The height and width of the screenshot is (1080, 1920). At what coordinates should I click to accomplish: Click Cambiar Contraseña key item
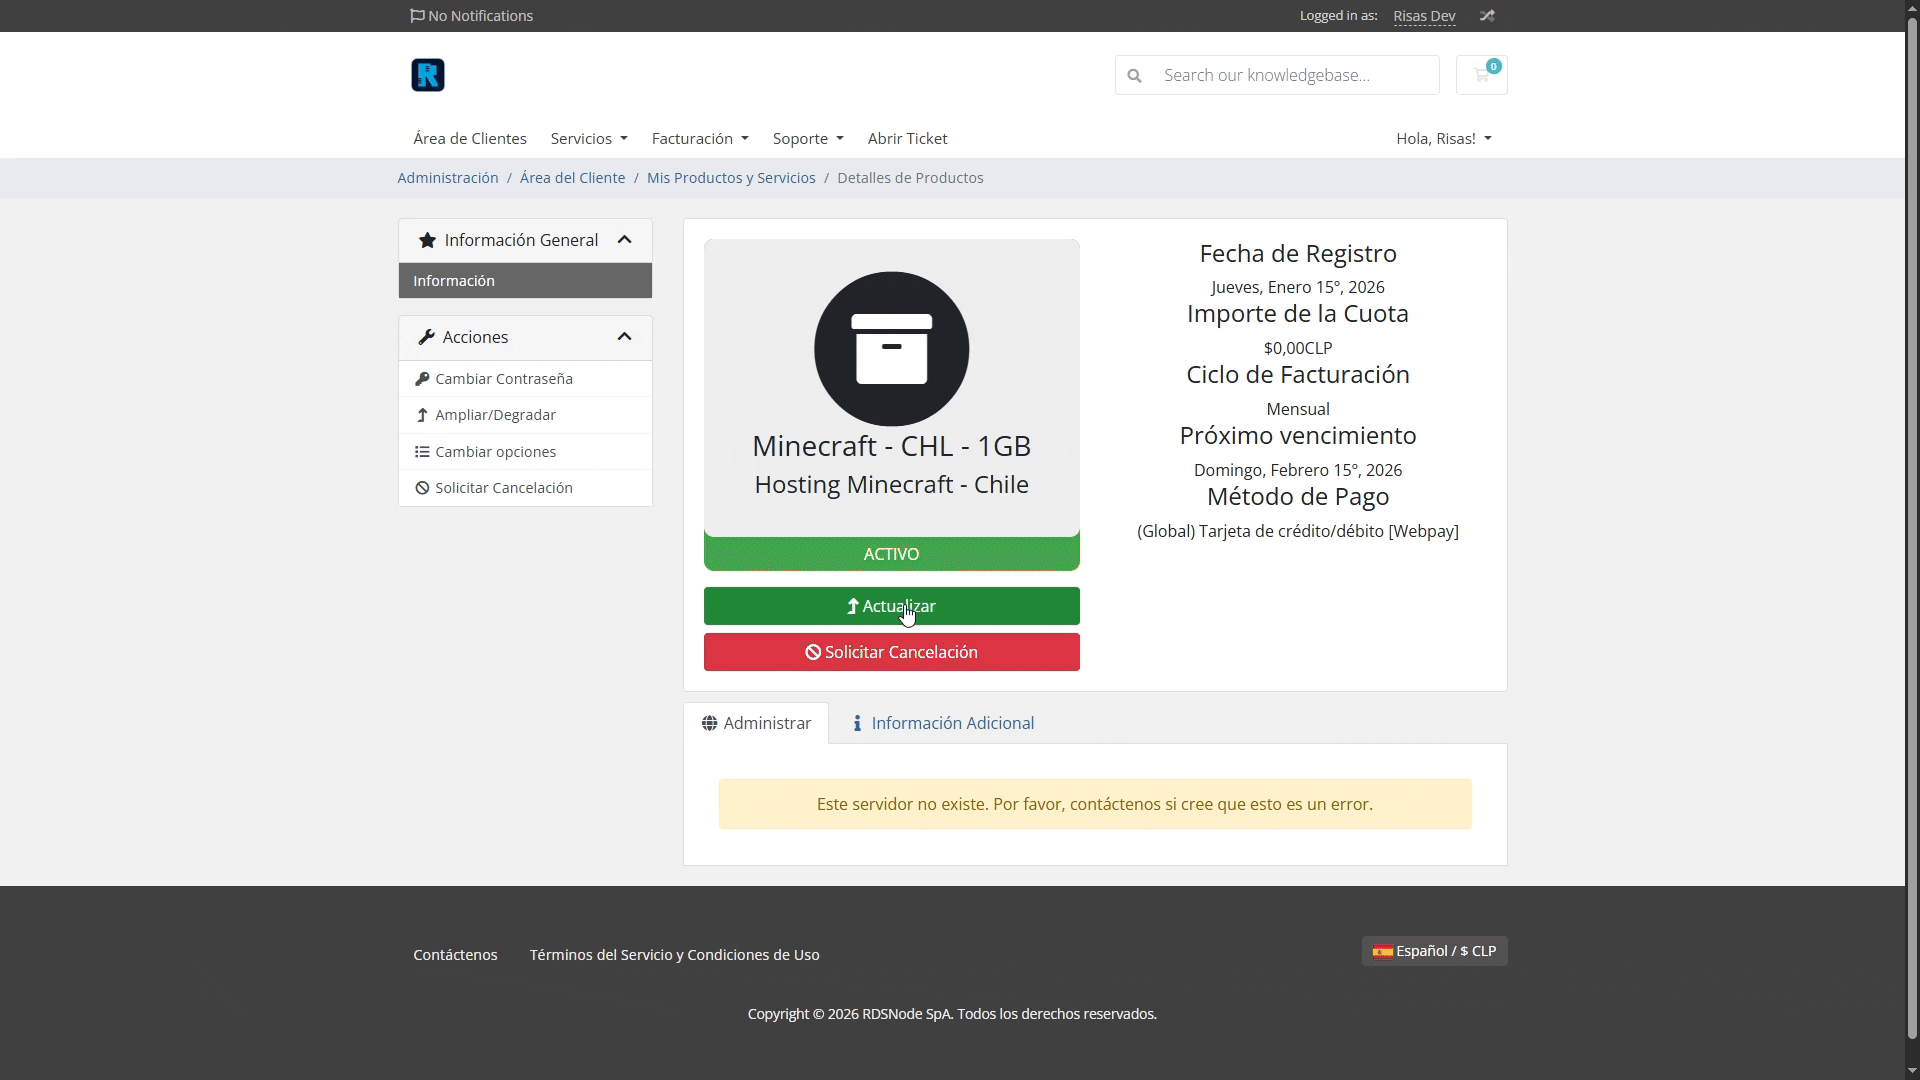pos(503,379)
